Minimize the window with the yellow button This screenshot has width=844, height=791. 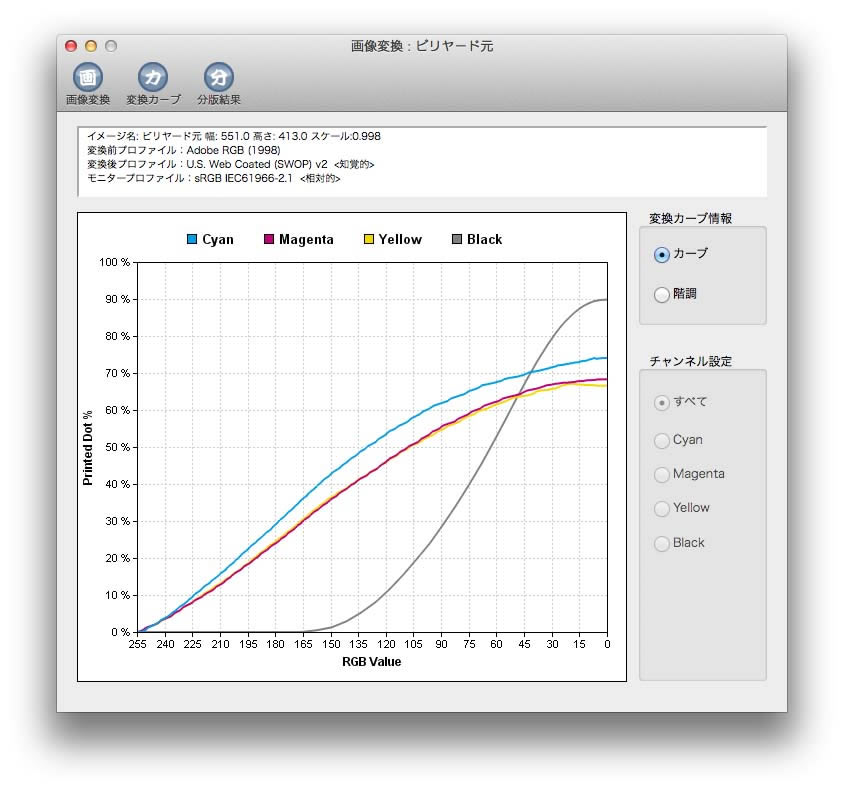(x=91, y=46)
